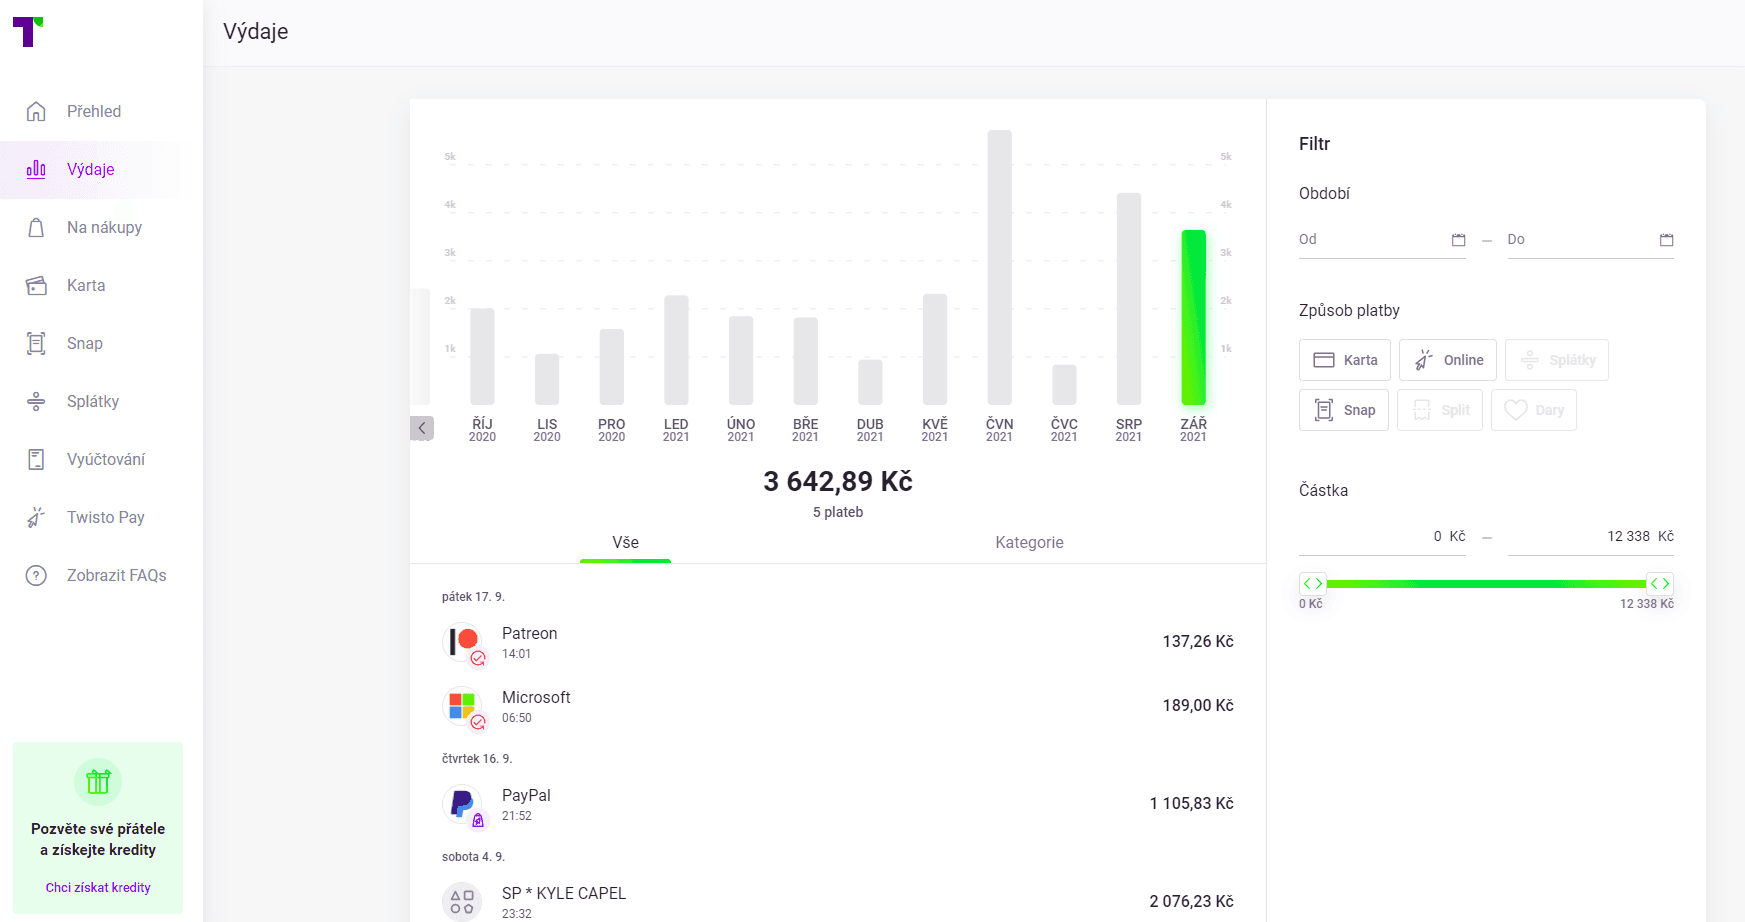
Task: Select the ČVN 2021 chart bar
Action: pyautogui.click(x=999, y=267)
